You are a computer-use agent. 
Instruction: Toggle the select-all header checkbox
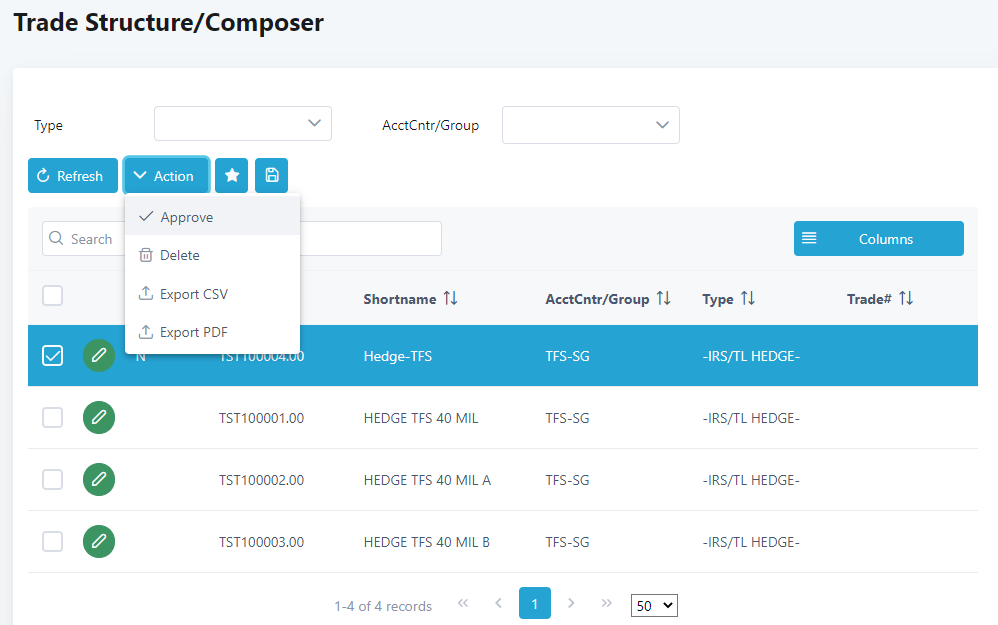(x=53, y=296)
